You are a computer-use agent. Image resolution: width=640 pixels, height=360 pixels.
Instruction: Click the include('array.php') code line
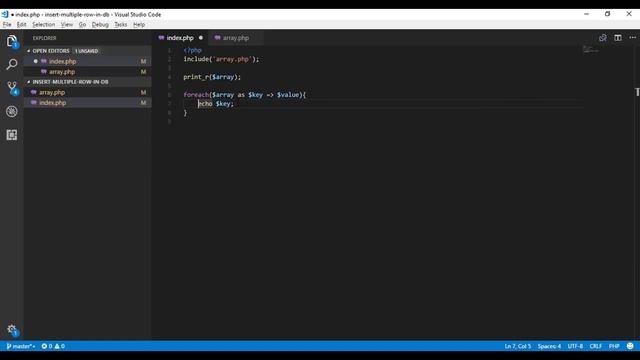[x=221, y=59]
